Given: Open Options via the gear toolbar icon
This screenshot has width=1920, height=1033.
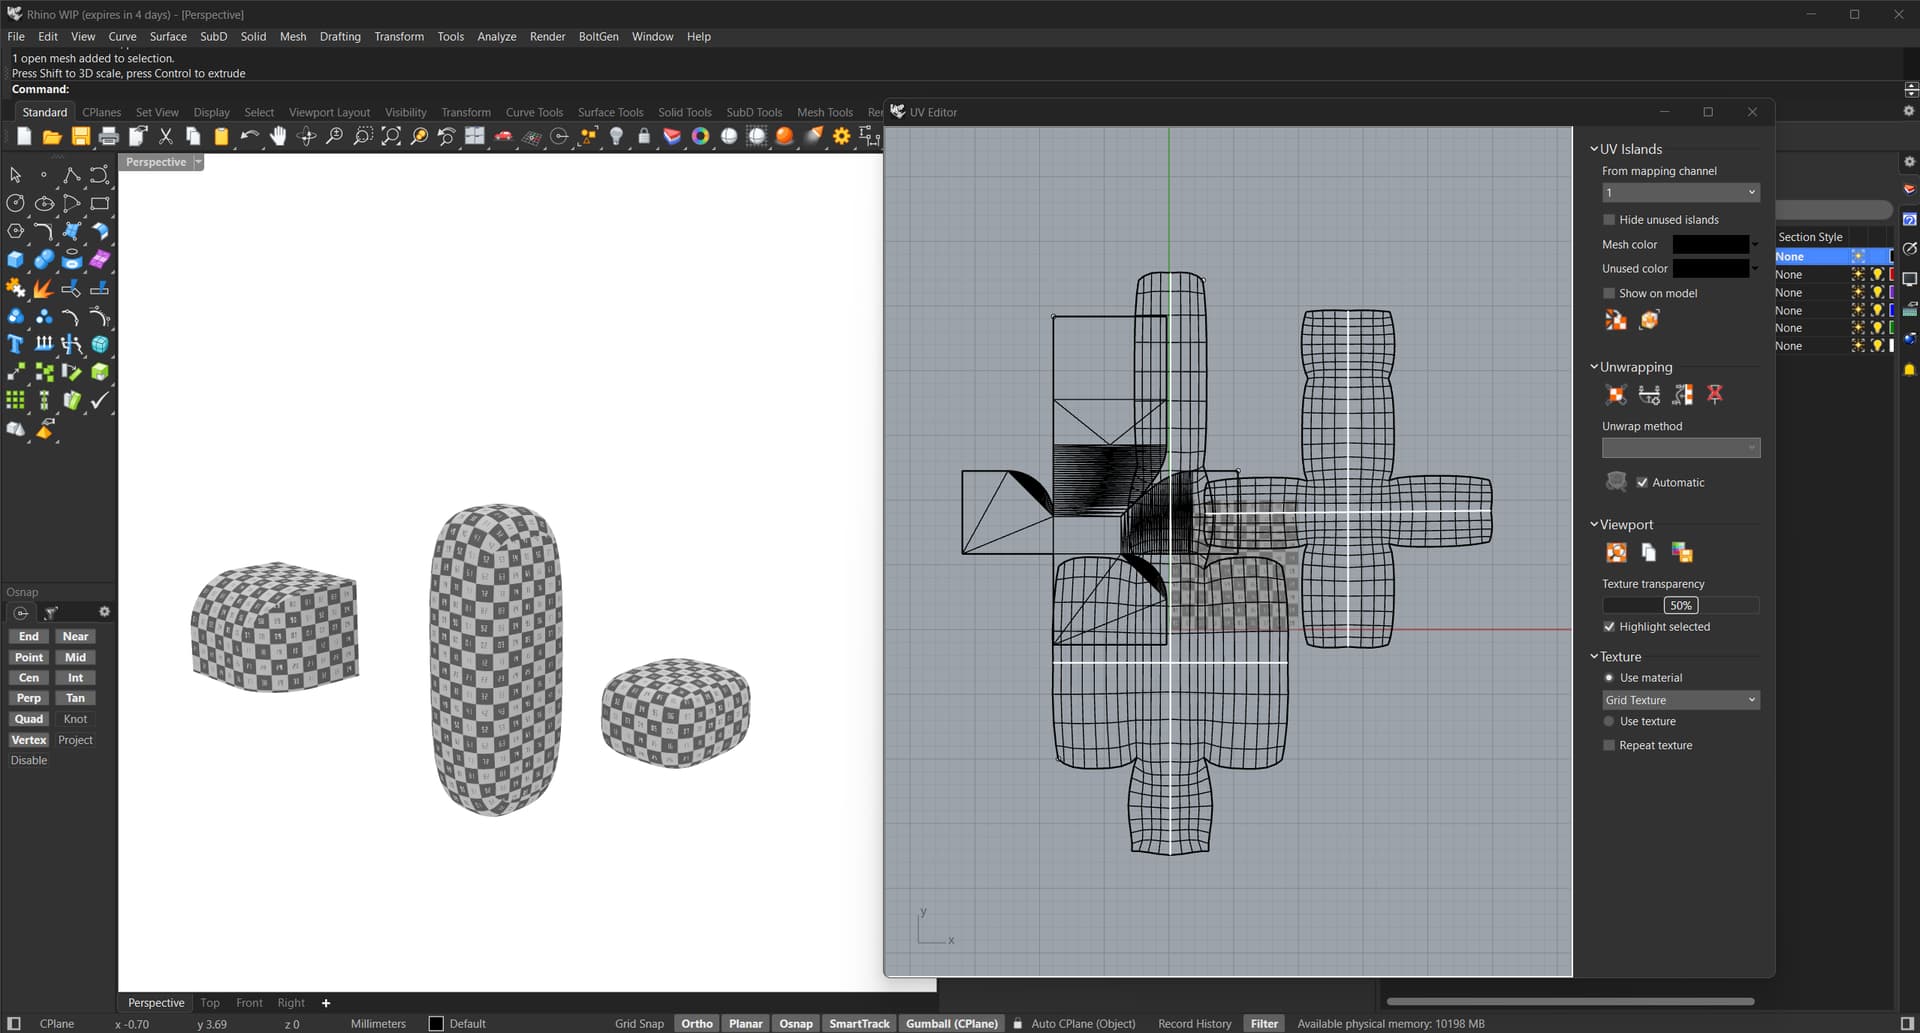Looking at the screenshot, I should 842,136.
